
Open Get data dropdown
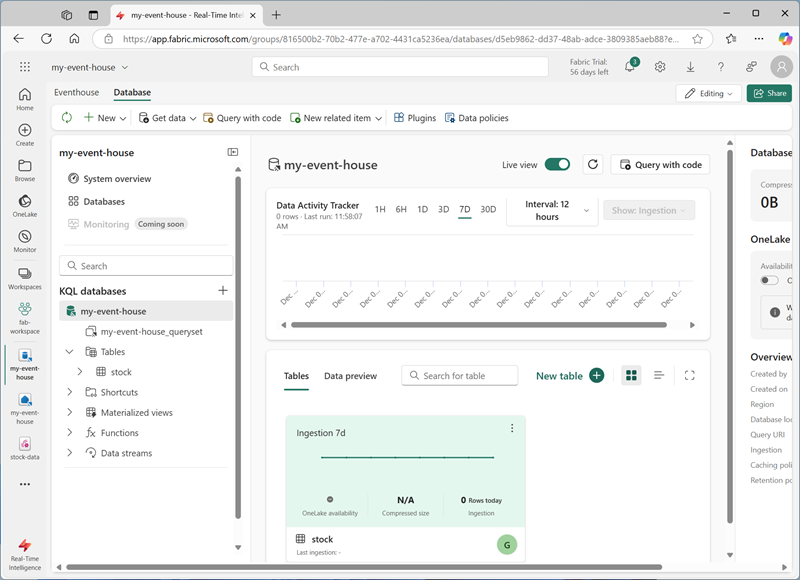(x=167, y=118)
